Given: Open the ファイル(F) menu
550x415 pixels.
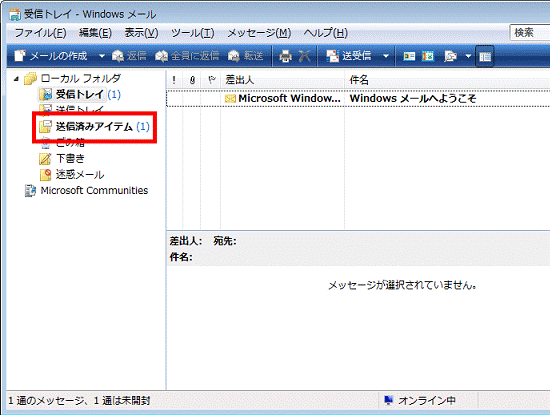Looking at the screenshot, I should (40, 33).
